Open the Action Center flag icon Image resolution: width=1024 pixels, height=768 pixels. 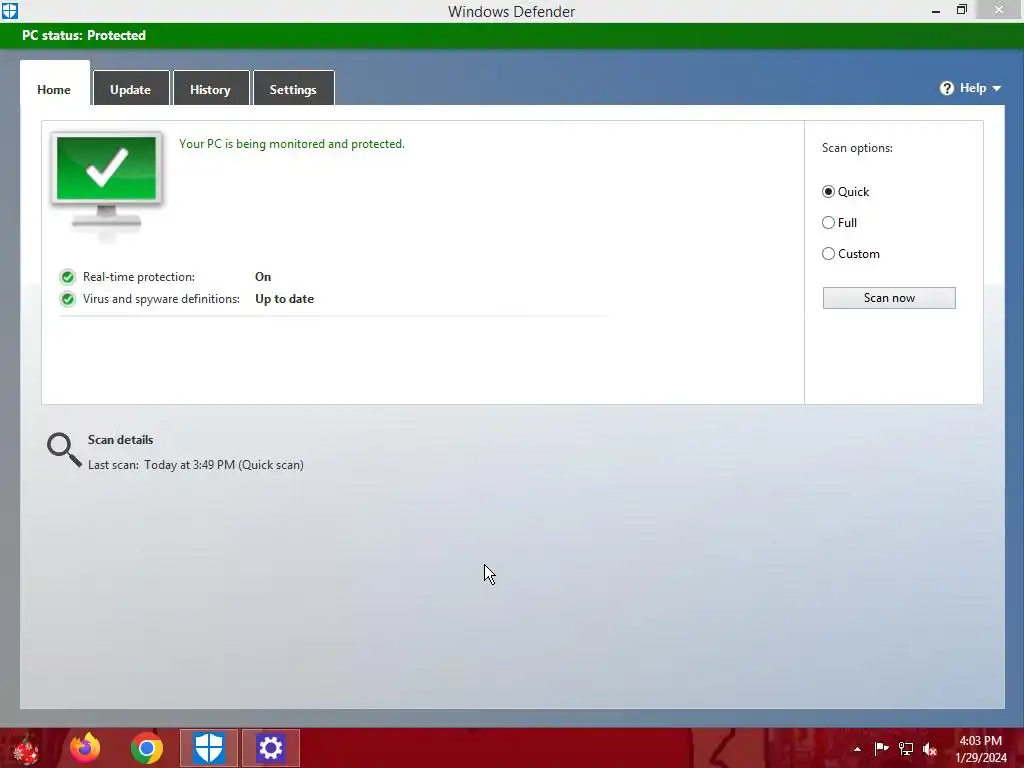[881, 748]
